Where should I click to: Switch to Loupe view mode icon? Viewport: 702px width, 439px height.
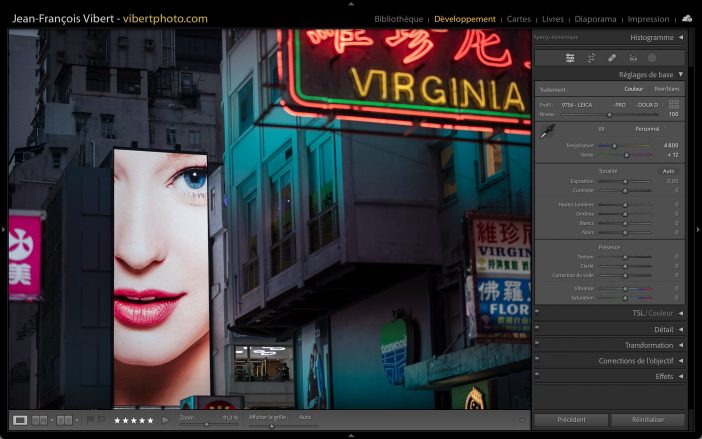[x=20, y=420]
